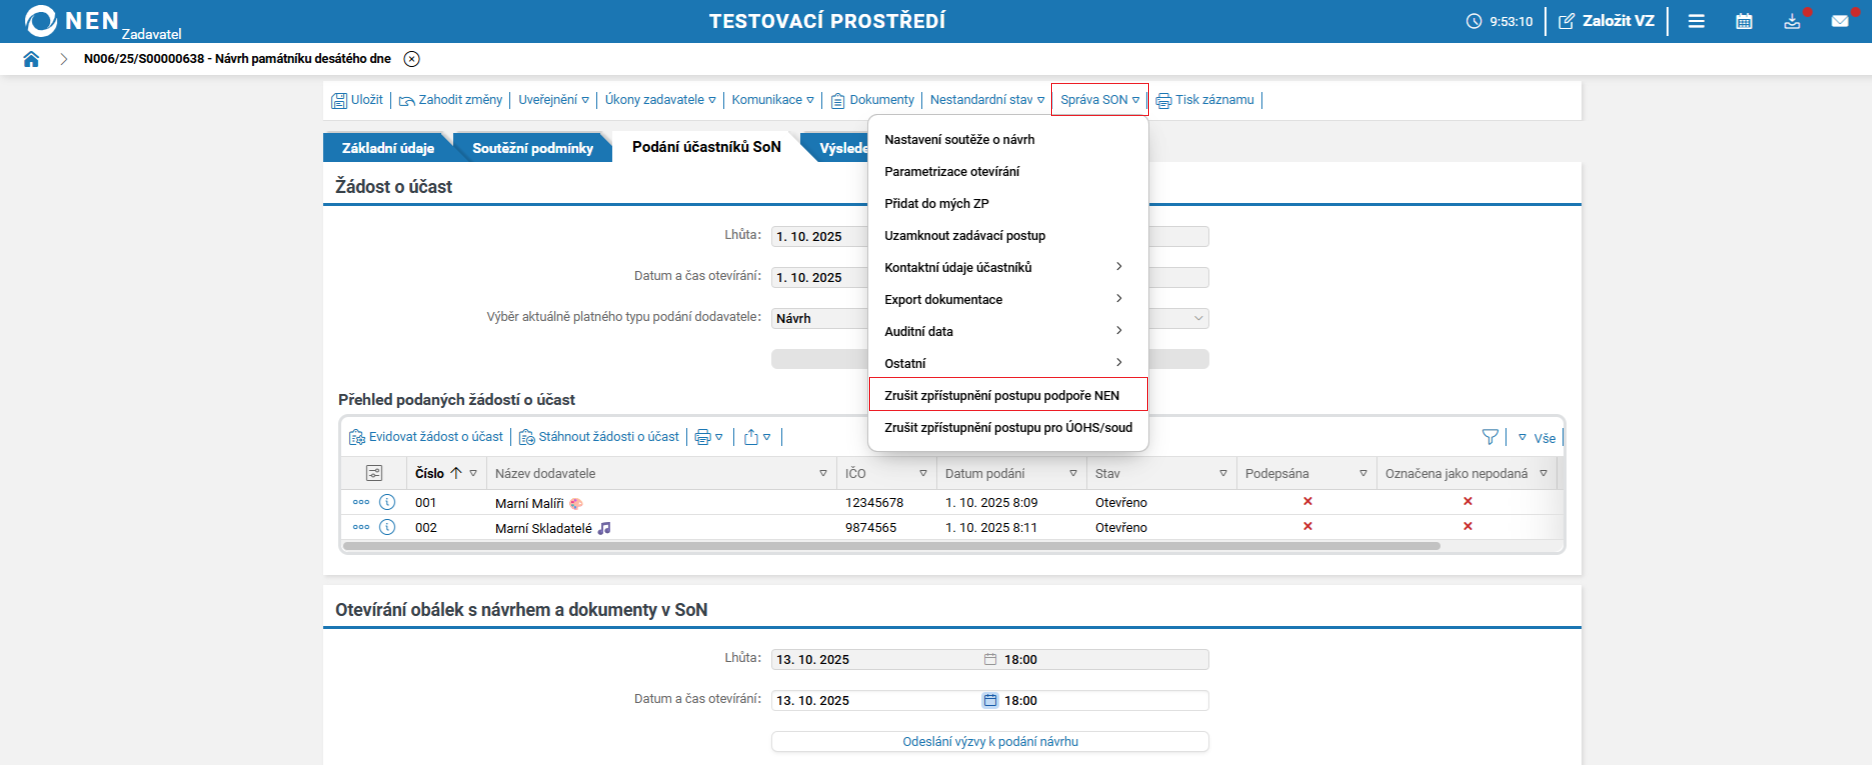The width and height of the screenshot is (1872, 765).
Task: Click the table filter funnel icon
Action: click(x=1490, y=437)
